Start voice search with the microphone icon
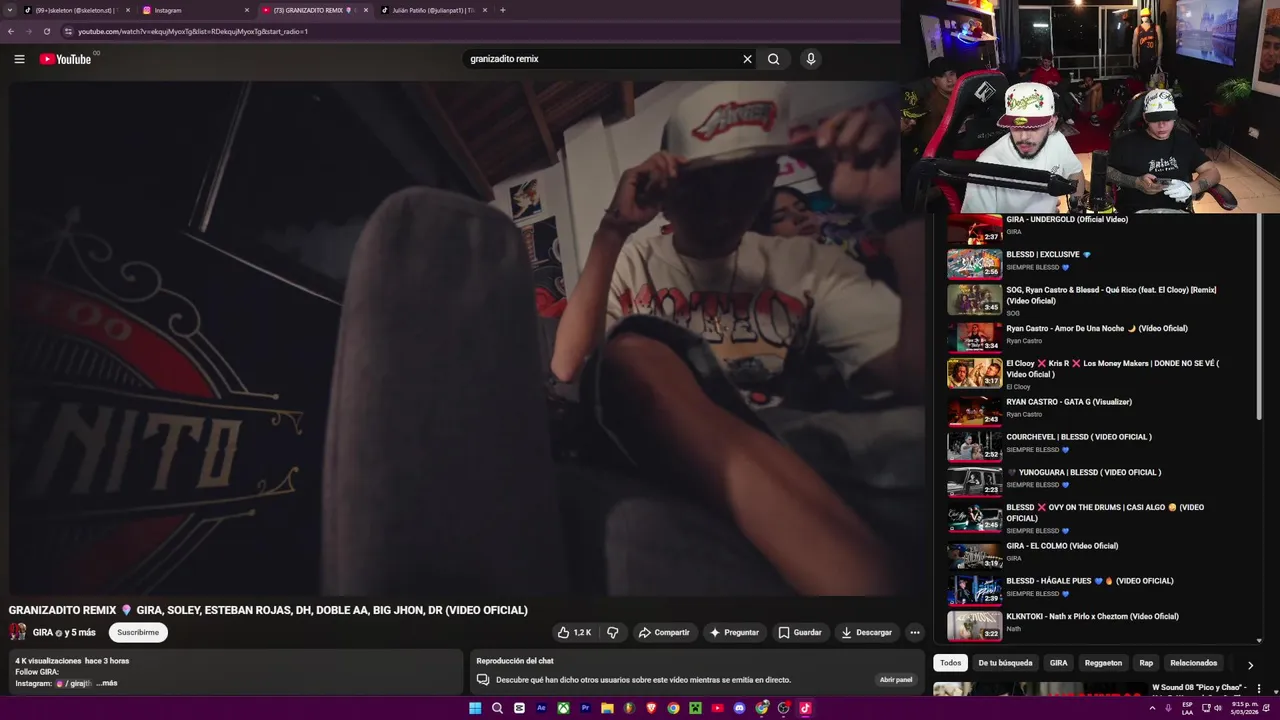This screenshot has height=720, width=1280. coord(811,59)
